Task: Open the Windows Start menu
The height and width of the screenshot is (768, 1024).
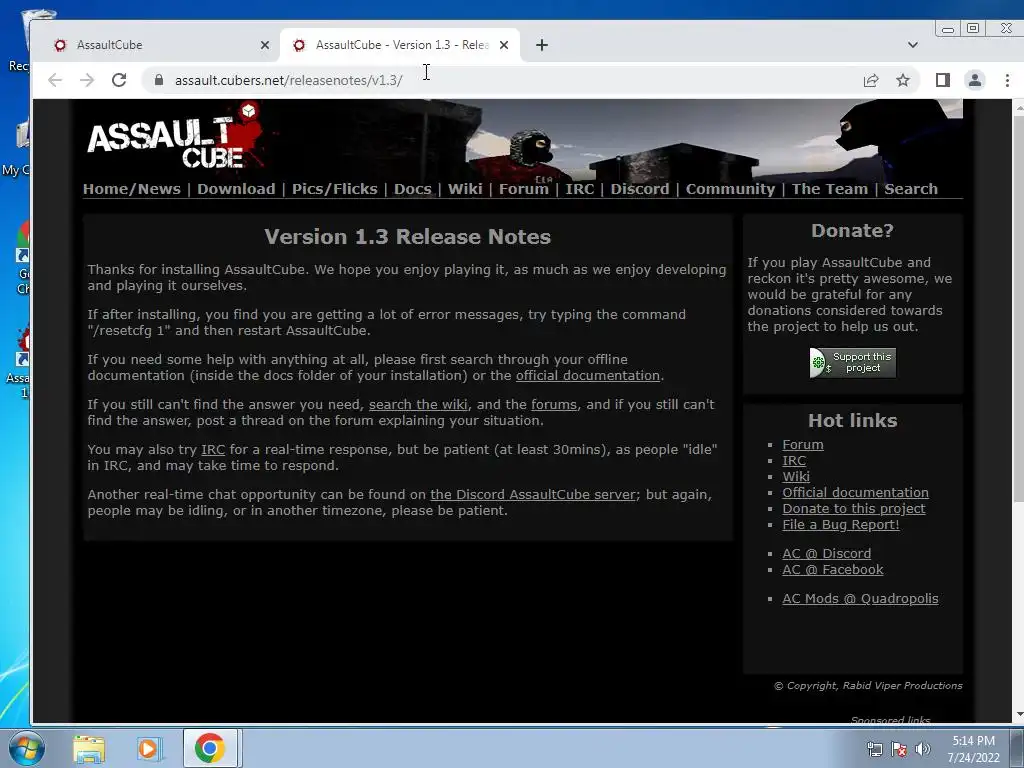Action: point(27,748)
